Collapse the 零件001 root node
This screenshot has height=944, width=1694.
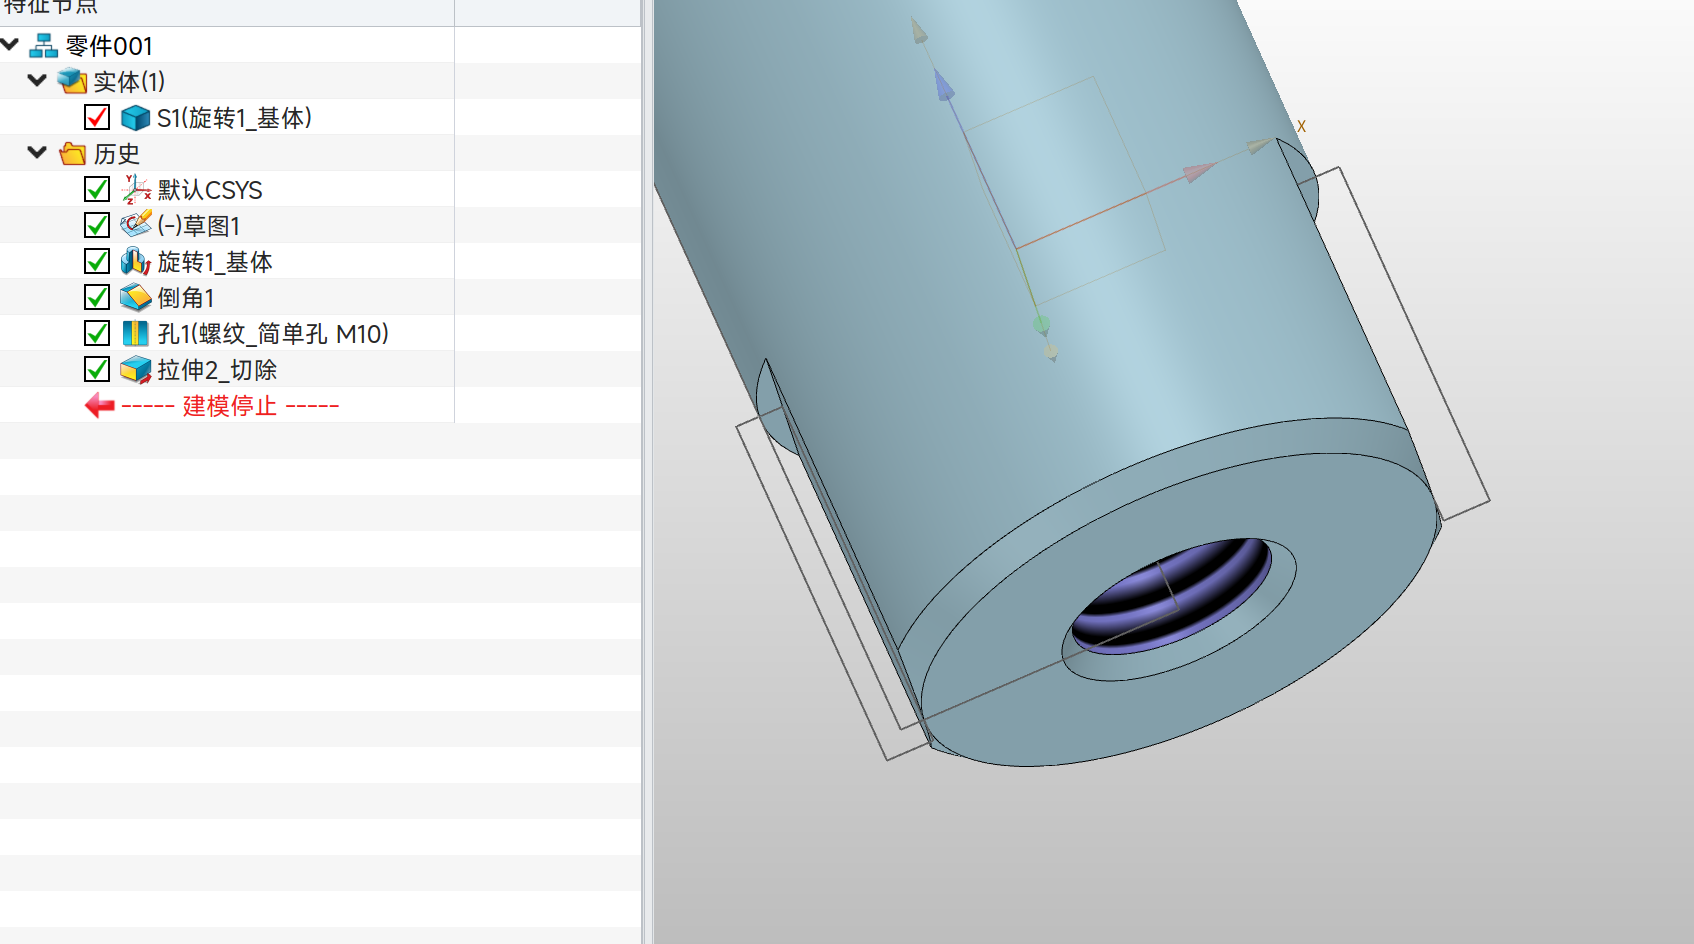10,45
